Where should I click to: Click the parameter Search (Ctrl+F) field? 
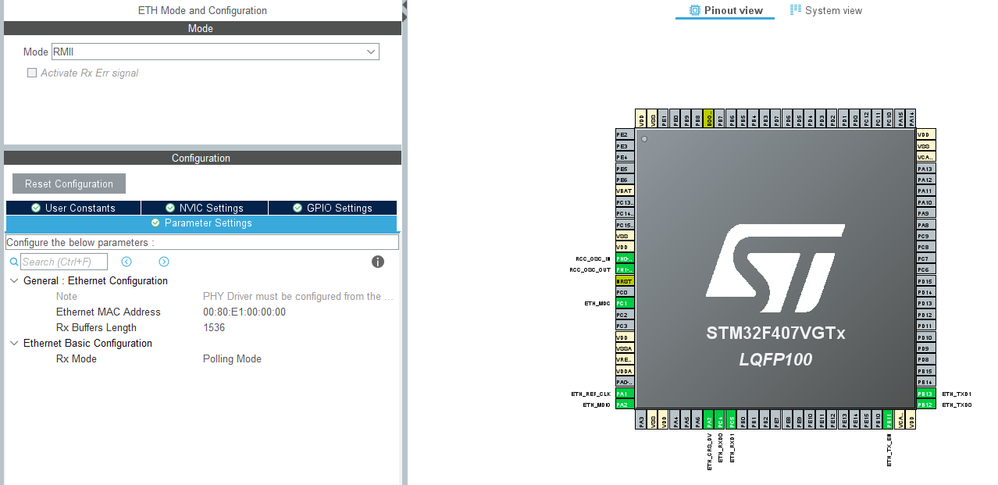(x=64, y=262)
